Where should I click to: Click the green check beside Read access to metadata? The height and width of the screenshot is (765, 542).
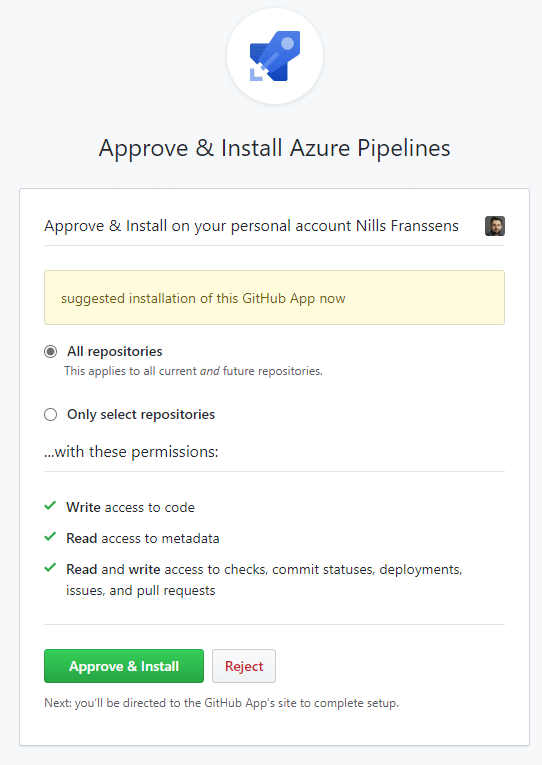coord(50,537)
